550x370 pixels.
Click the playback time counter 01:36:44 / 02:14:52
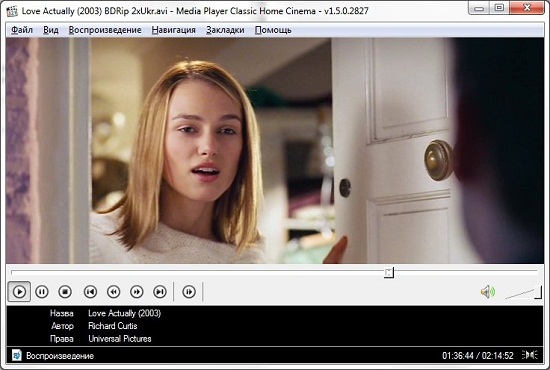tap(478, 356)
